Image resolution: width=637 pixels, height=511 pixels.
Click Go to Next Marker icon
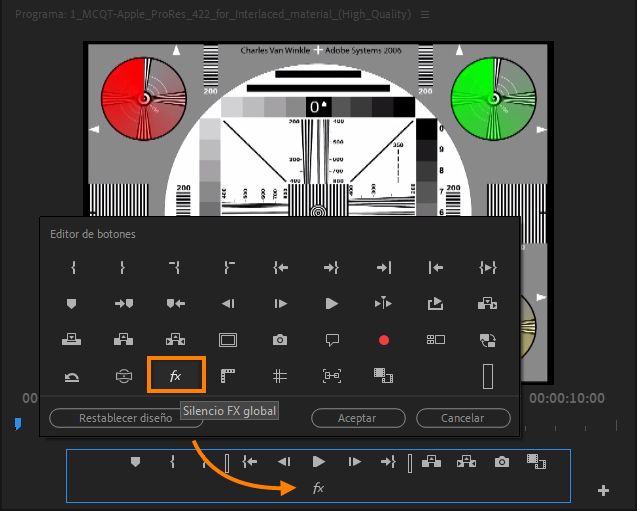coord(124,303)
